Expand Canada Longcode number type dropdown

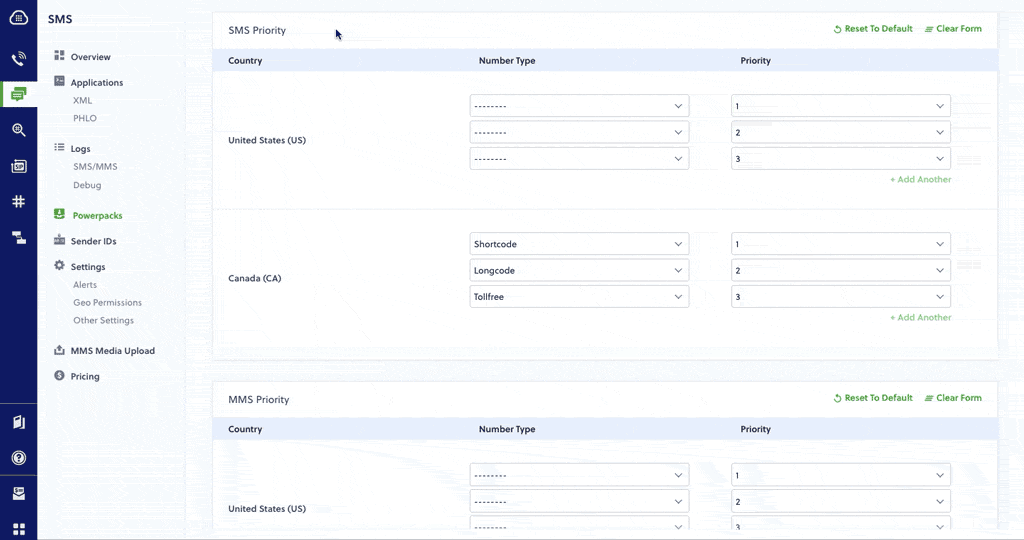point(579,270)
